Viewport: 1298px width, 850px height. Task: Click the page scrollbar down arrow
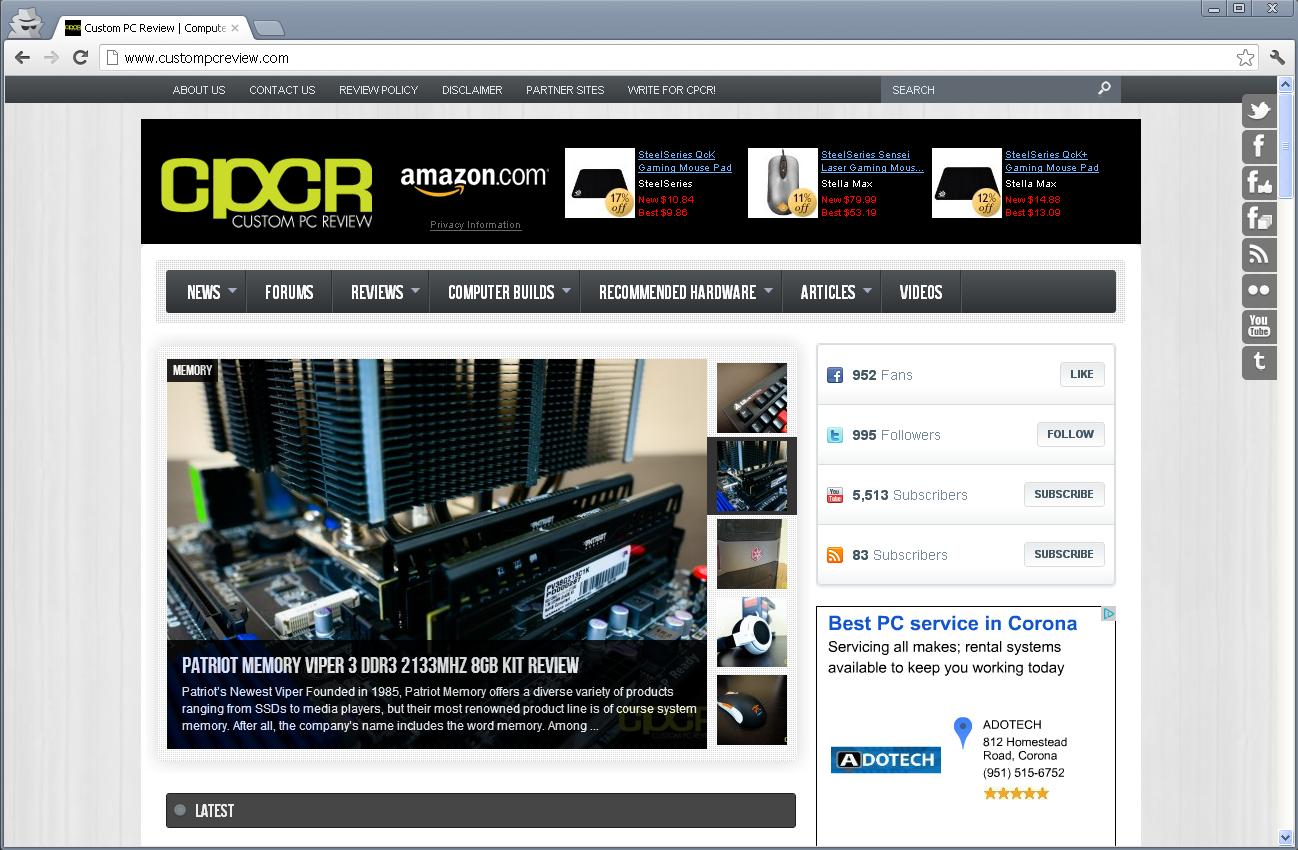(1285, 837)
